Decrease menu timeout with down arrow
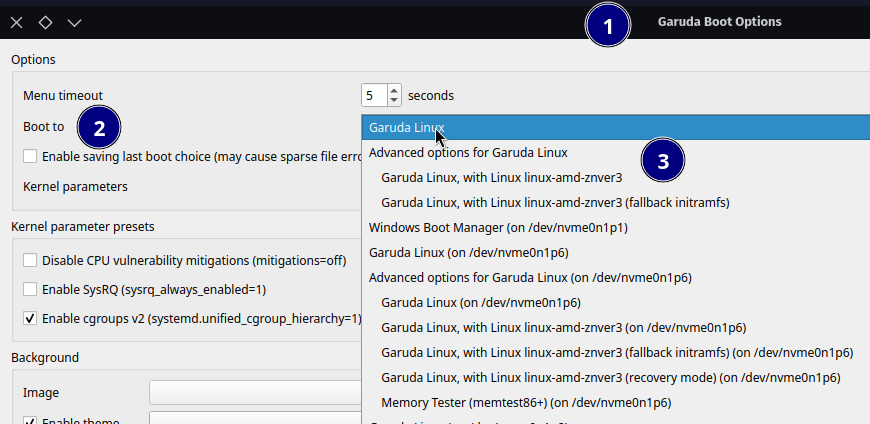870x424 pixels. point(394,100)
